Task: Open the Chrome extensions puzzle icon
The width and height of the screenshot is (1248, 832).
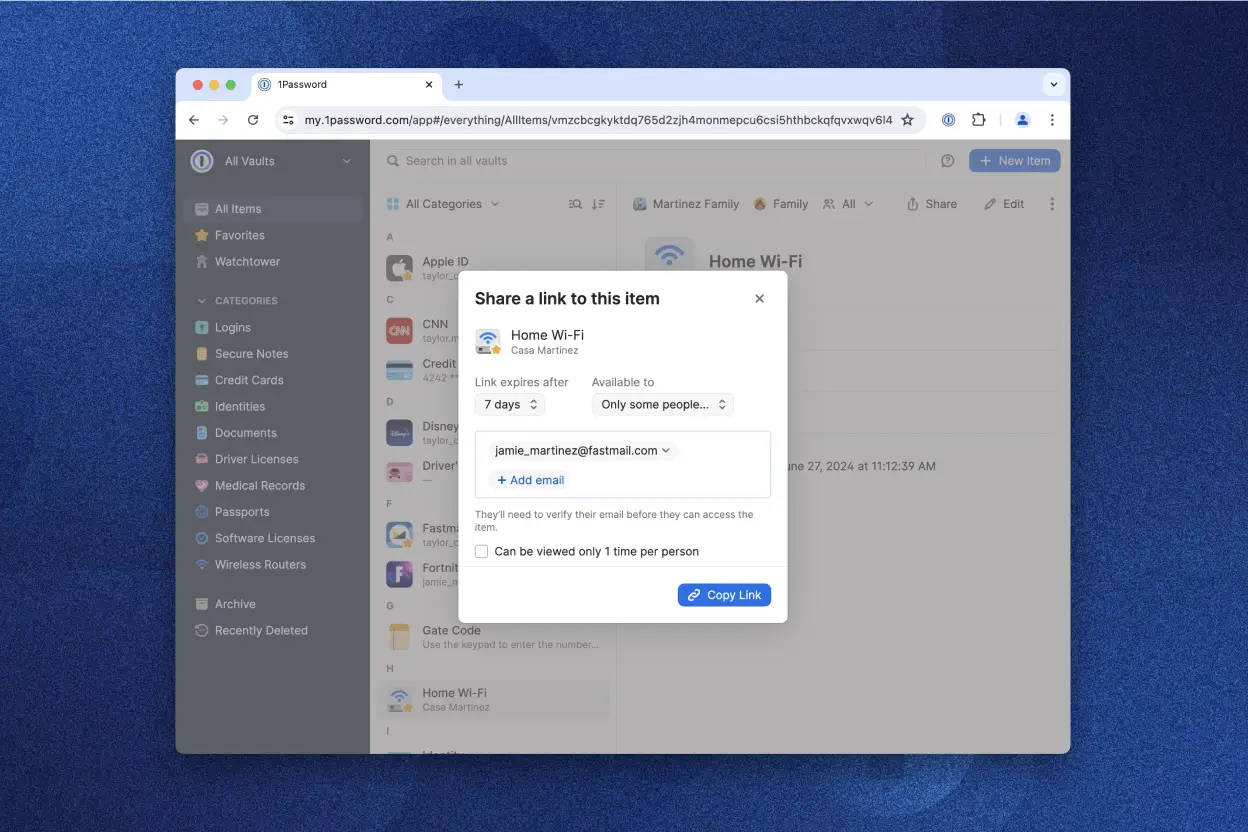Action: (979, 120)
